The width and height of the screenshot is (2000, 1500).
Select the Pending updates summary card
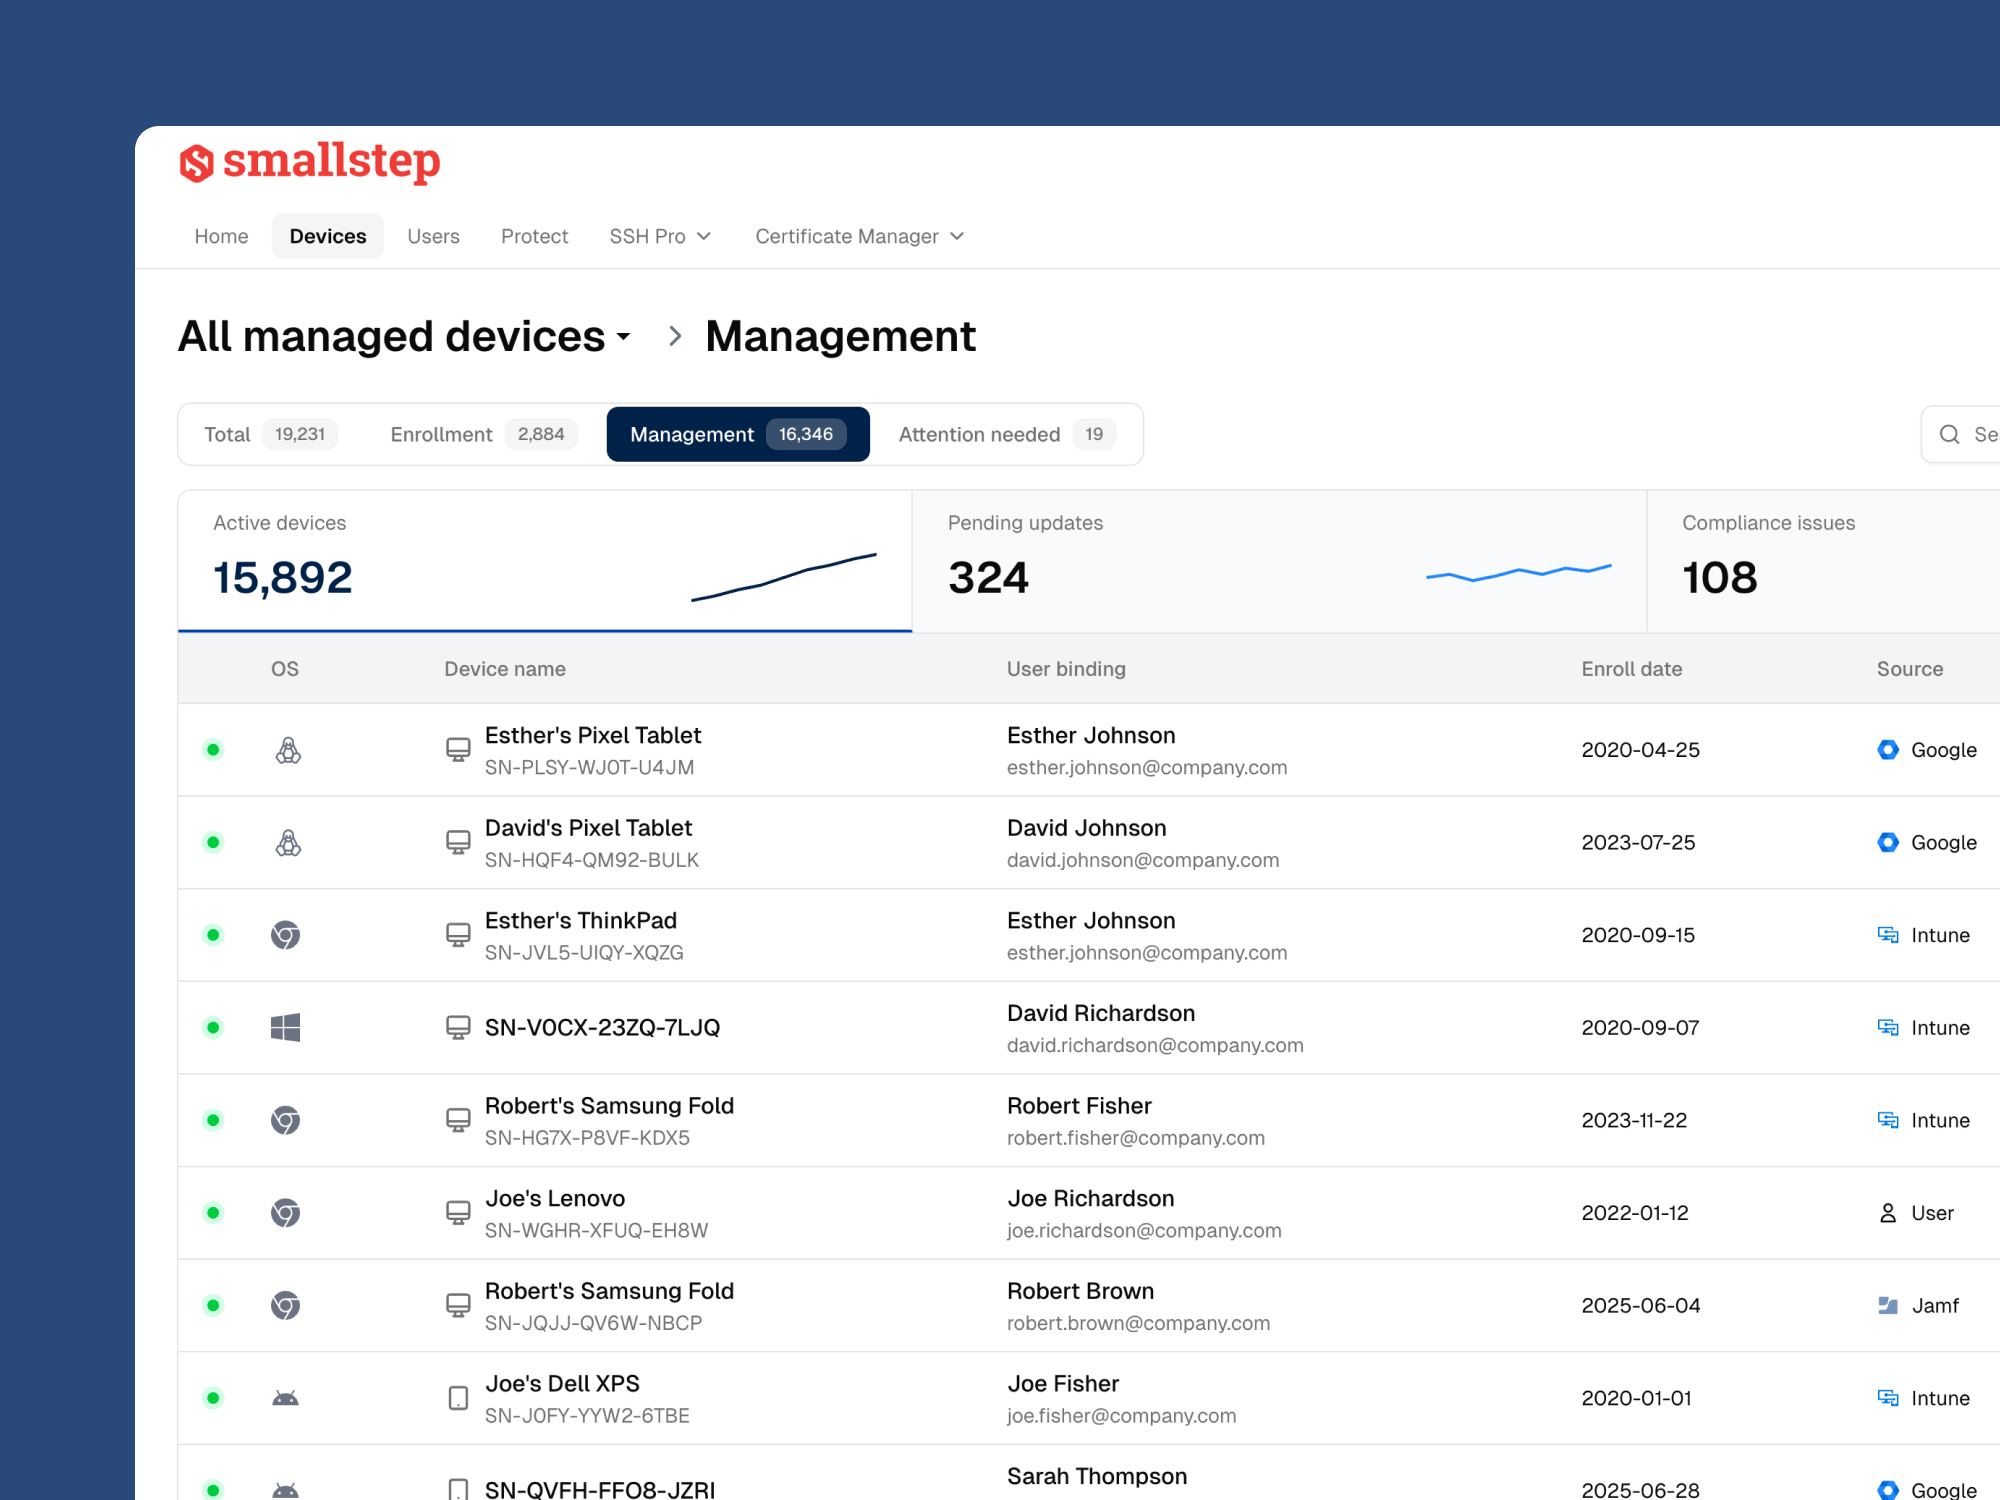[x=1279, y=561]
